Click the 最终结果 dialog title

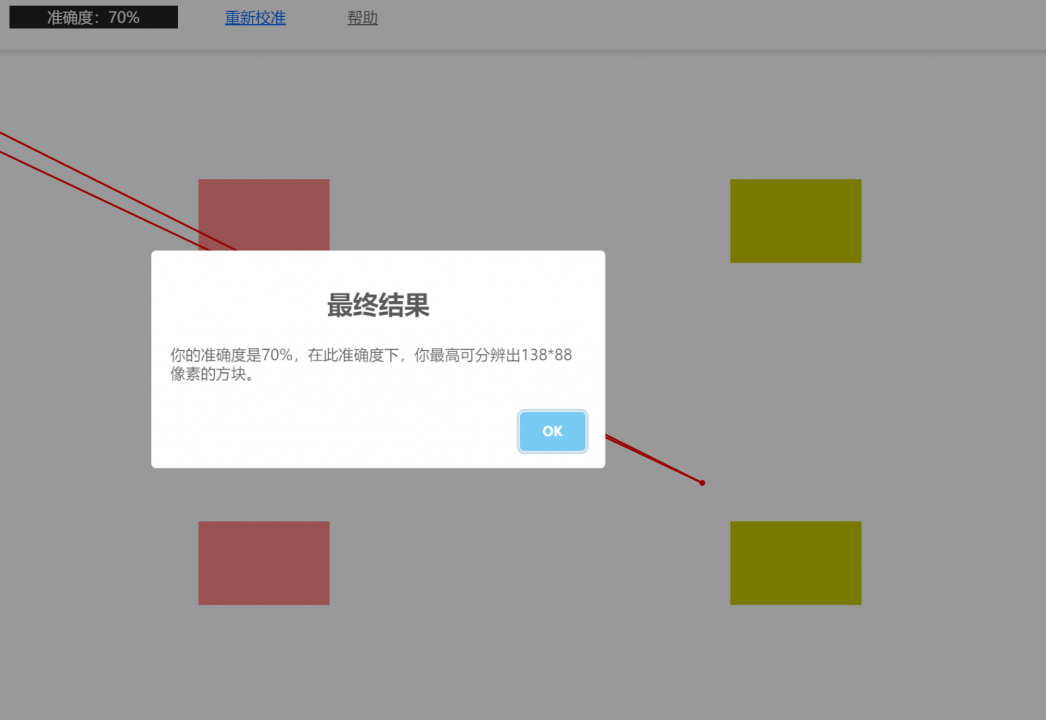[378, 306]
